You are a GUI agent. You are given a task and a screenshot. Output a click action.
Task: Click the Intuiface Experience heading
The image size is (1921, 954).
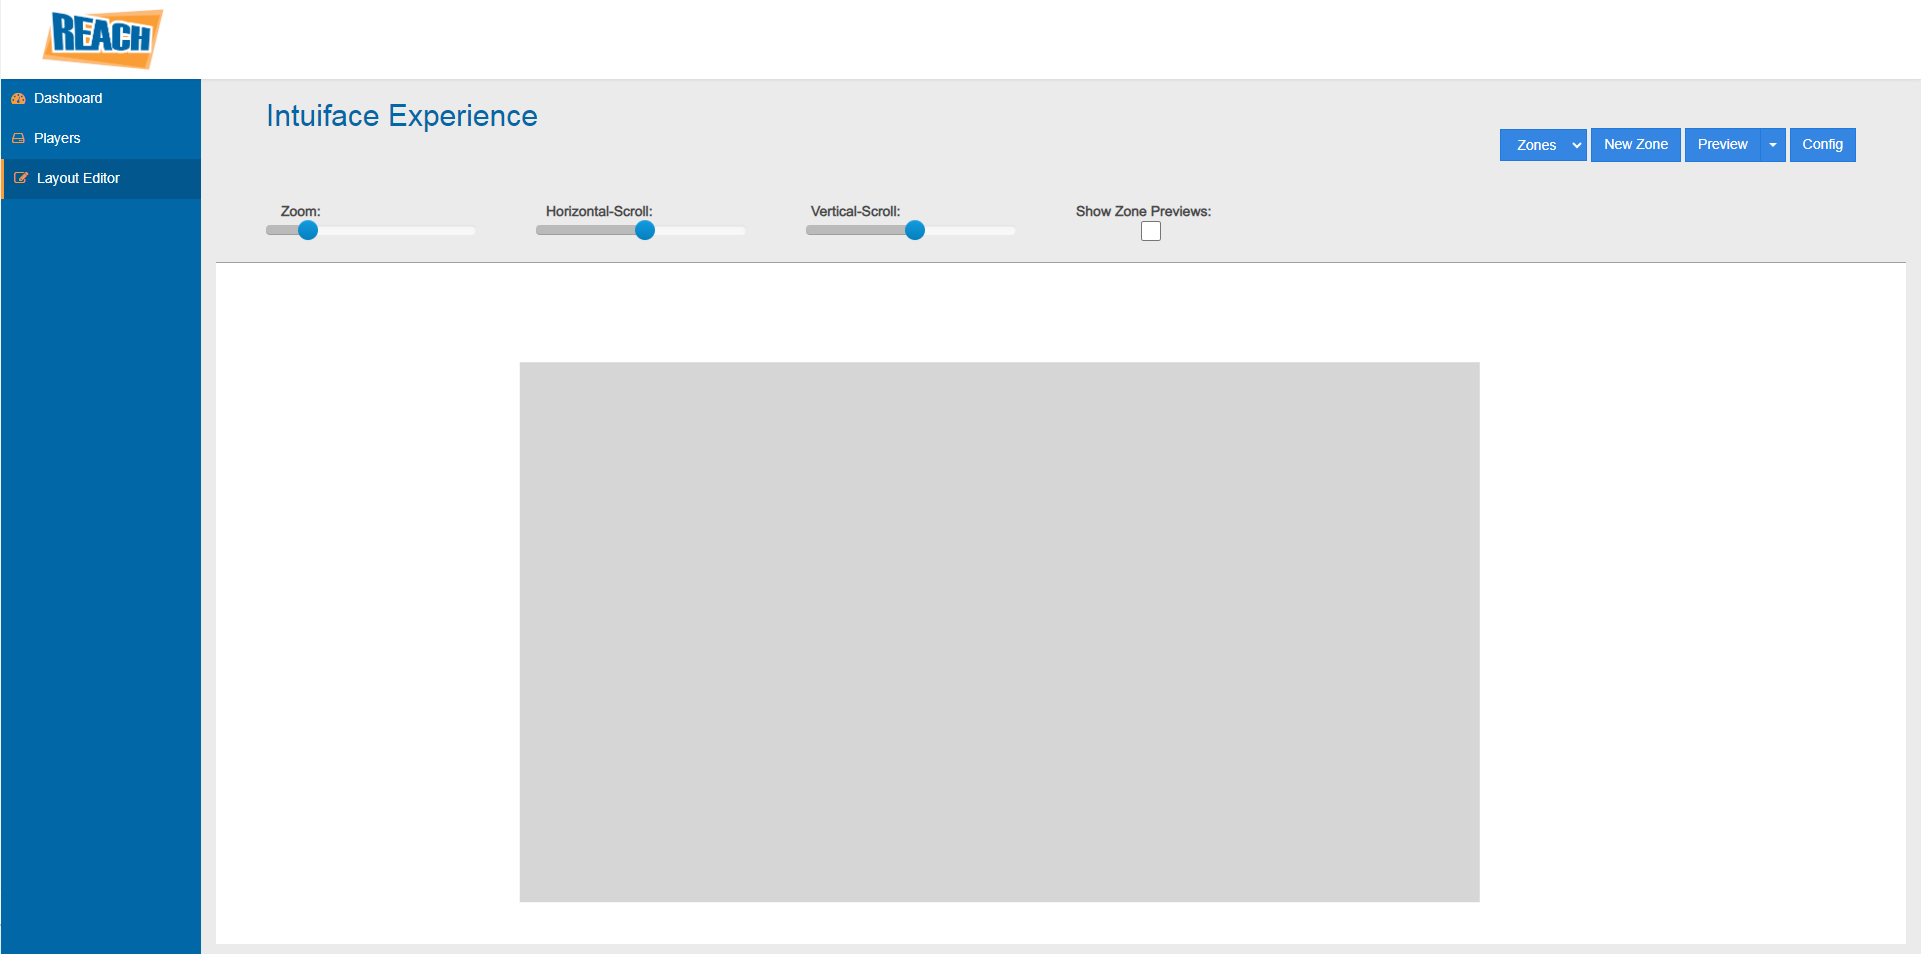coord(401,116)
